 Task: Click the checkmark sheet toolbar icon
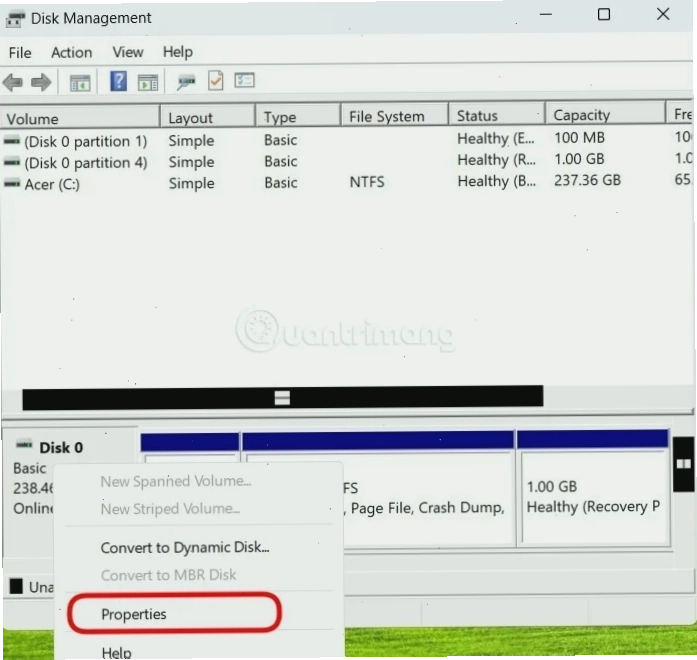point(216,81)
